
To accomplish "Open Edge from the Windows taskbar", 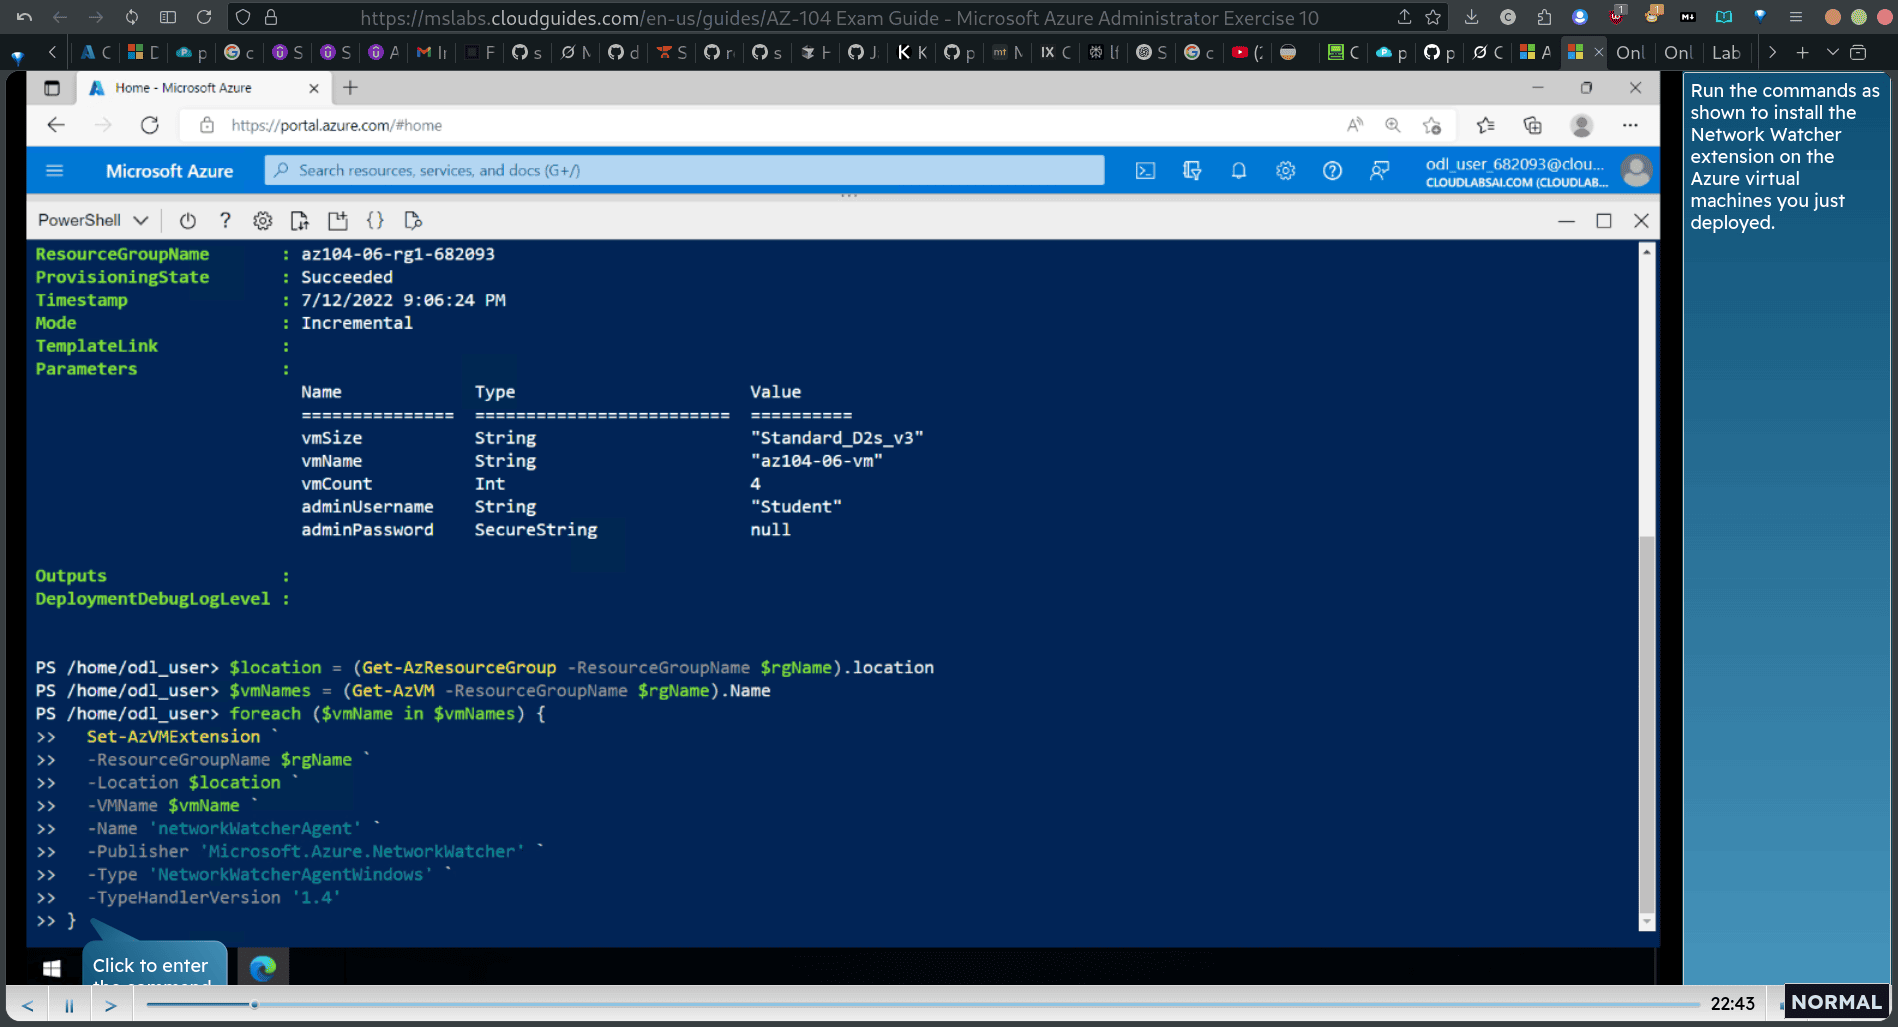I will [263, 967].
